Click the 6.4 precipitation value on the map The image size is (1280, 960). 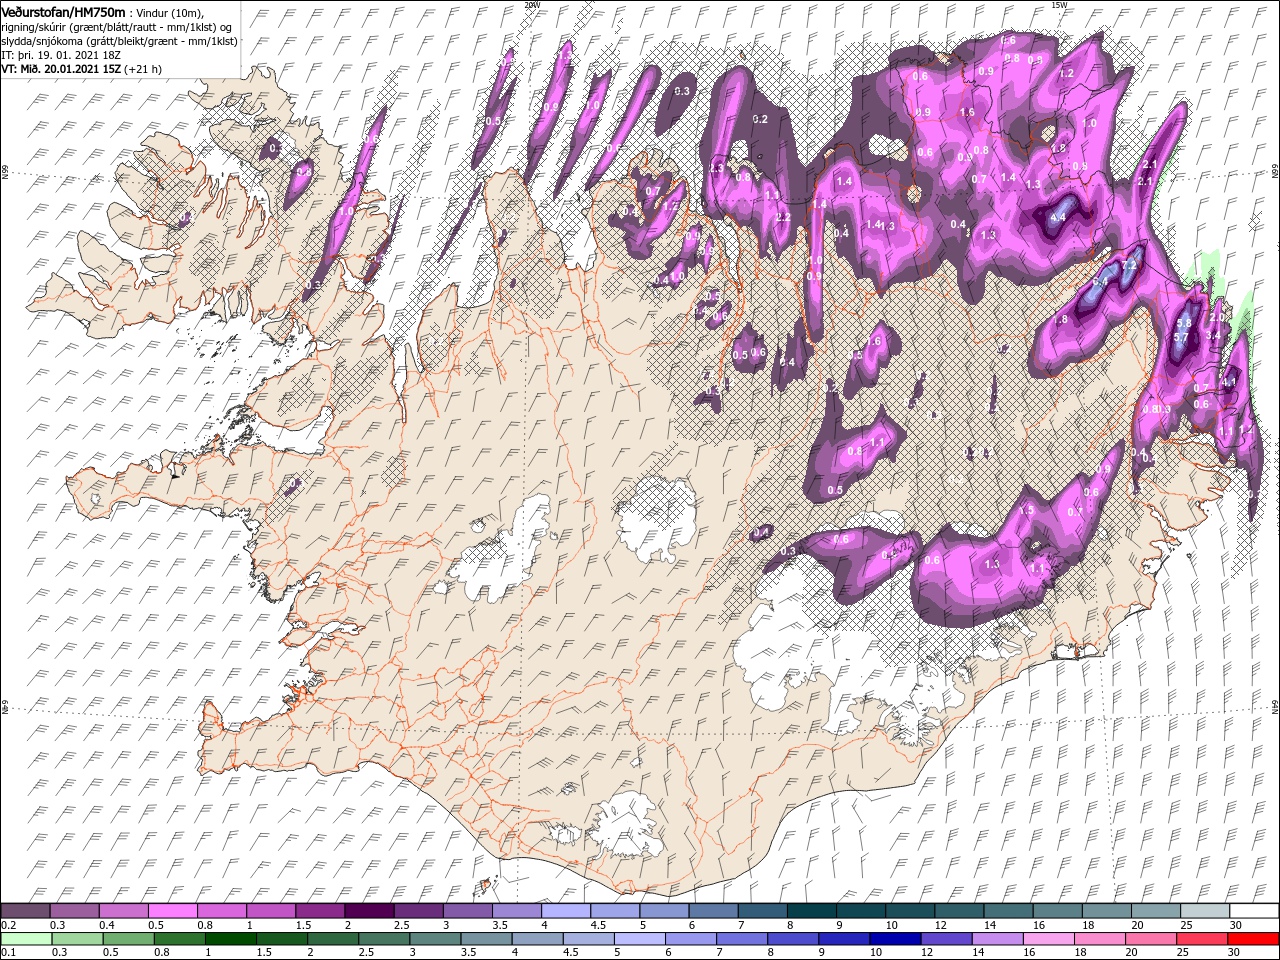click(x=1100, y=283)
